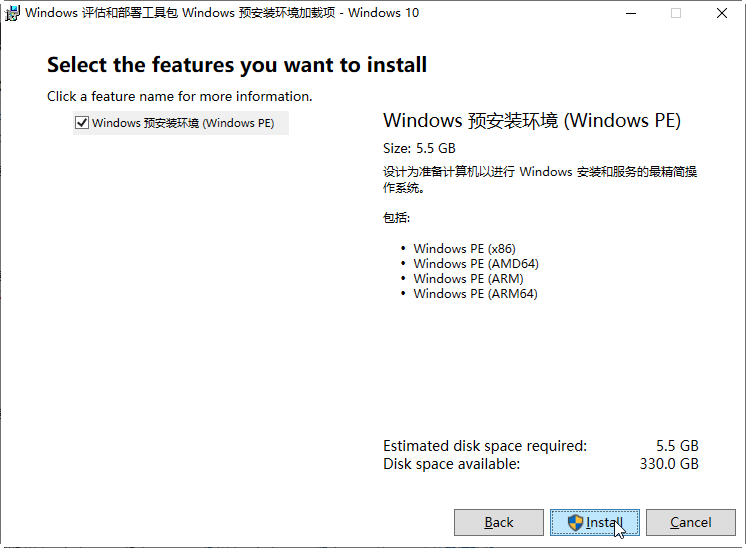Click the disabled maximize button
The height and width of the screenshot is (548, 746).
pyautogui.click(x=676, y=14)
